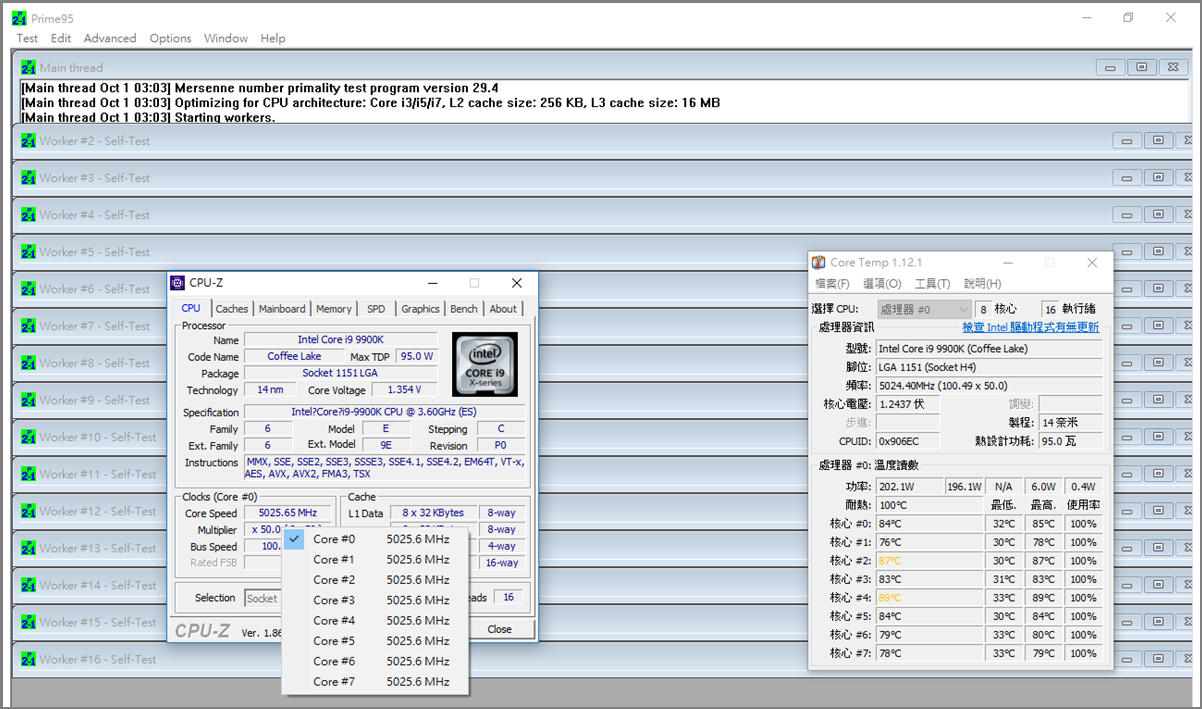Click the CPU-Z title bar icon
1202x709 pixels.
[x=178, y=283]
